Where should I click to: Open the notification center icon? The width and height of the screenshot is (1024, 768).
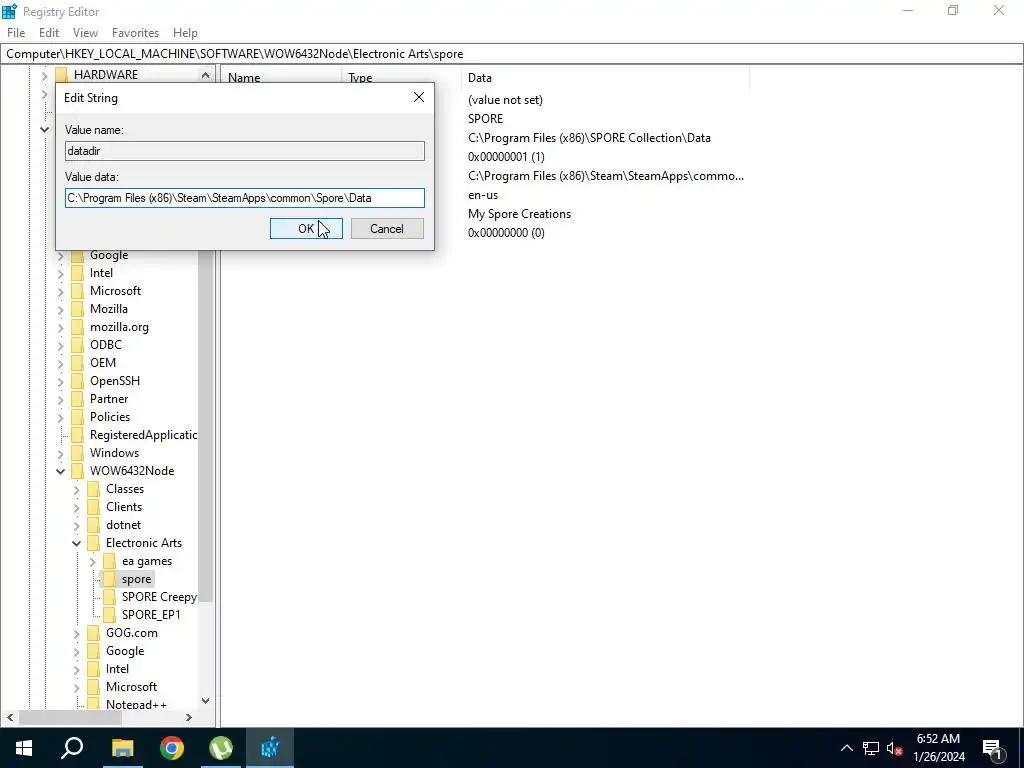(992, 748)
